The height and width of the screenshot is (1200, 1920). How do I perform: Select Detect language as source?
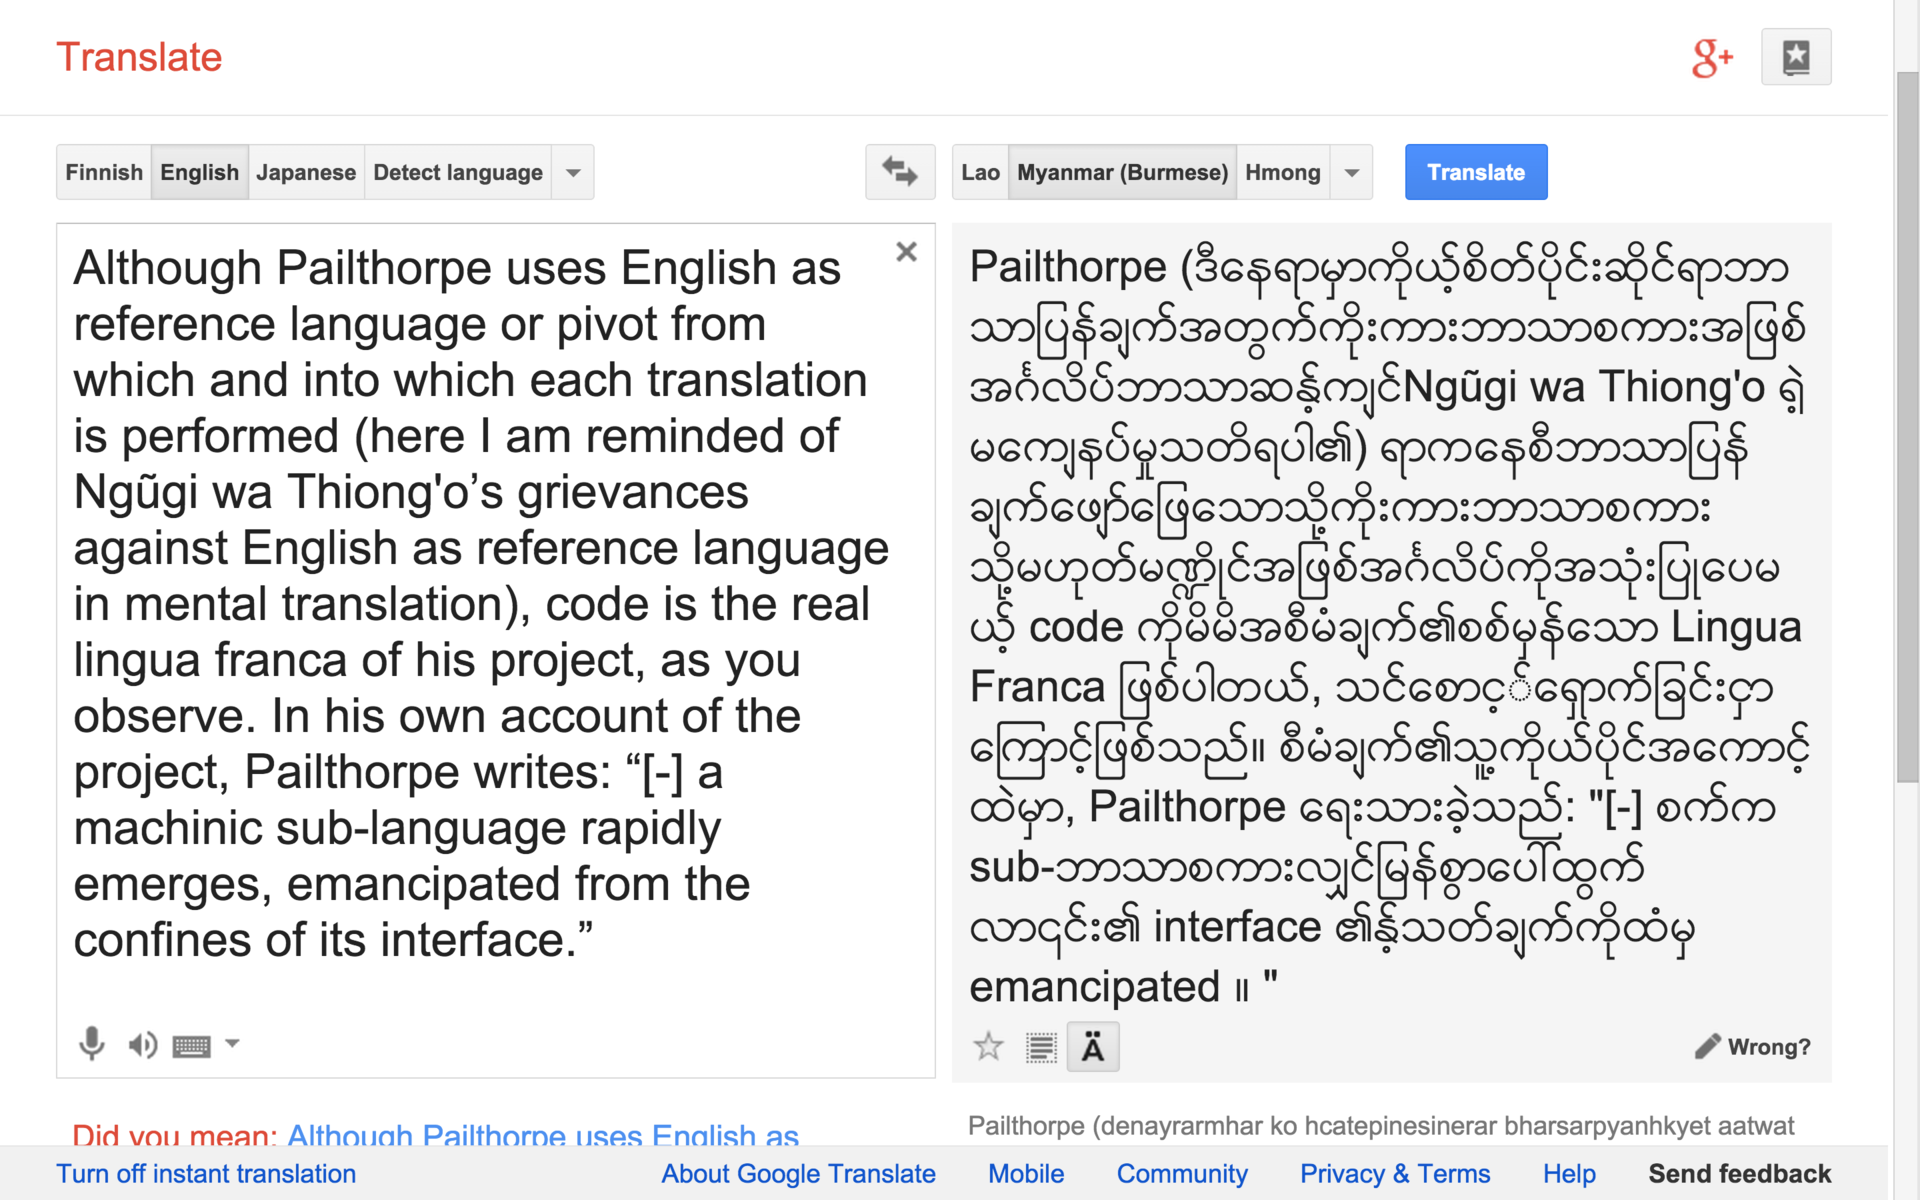(457, 172)
